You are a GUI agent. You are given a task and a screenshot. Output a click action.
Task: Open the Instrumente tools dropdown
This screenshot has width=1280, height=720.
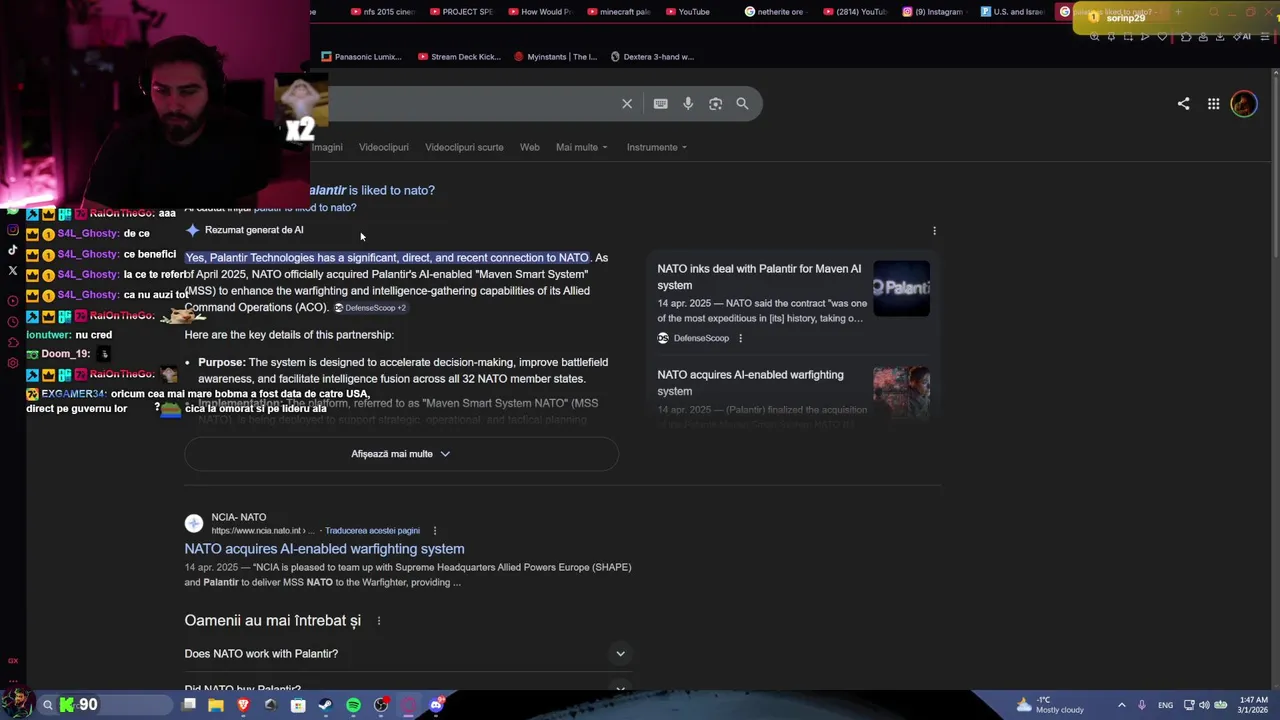[x=657, y=147]
